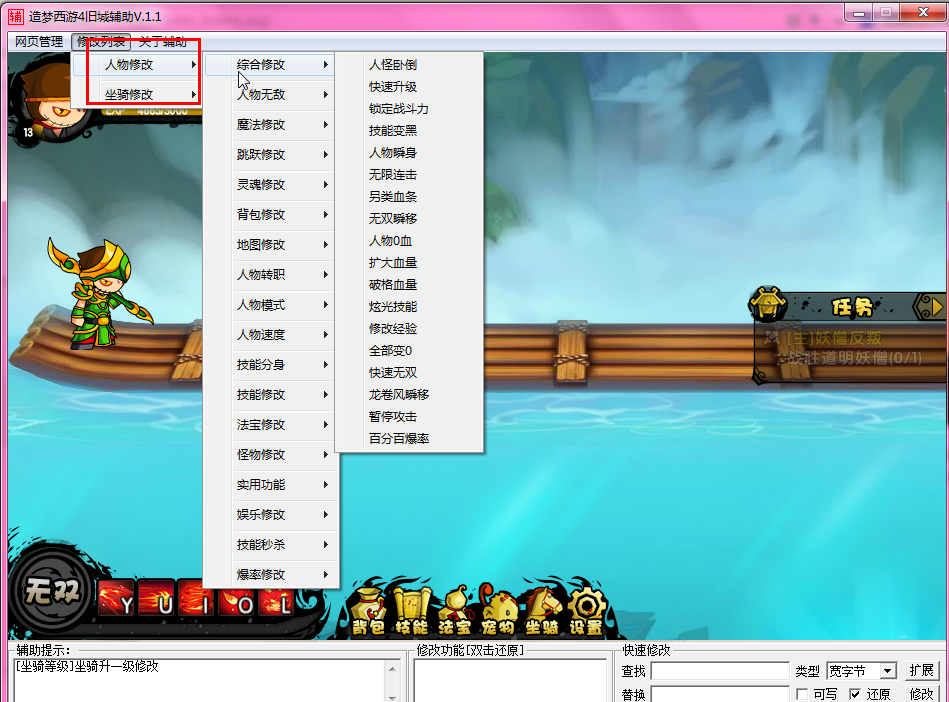Image resolution: width=949 pixels, height=702 pixels.
Task: Activate the Y skill slot
Action: [x=116, y=598]
